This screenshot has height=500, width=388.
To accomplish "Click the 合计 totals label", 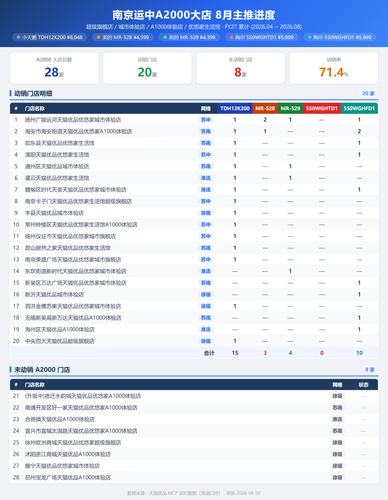I will [x=209, y=353].
